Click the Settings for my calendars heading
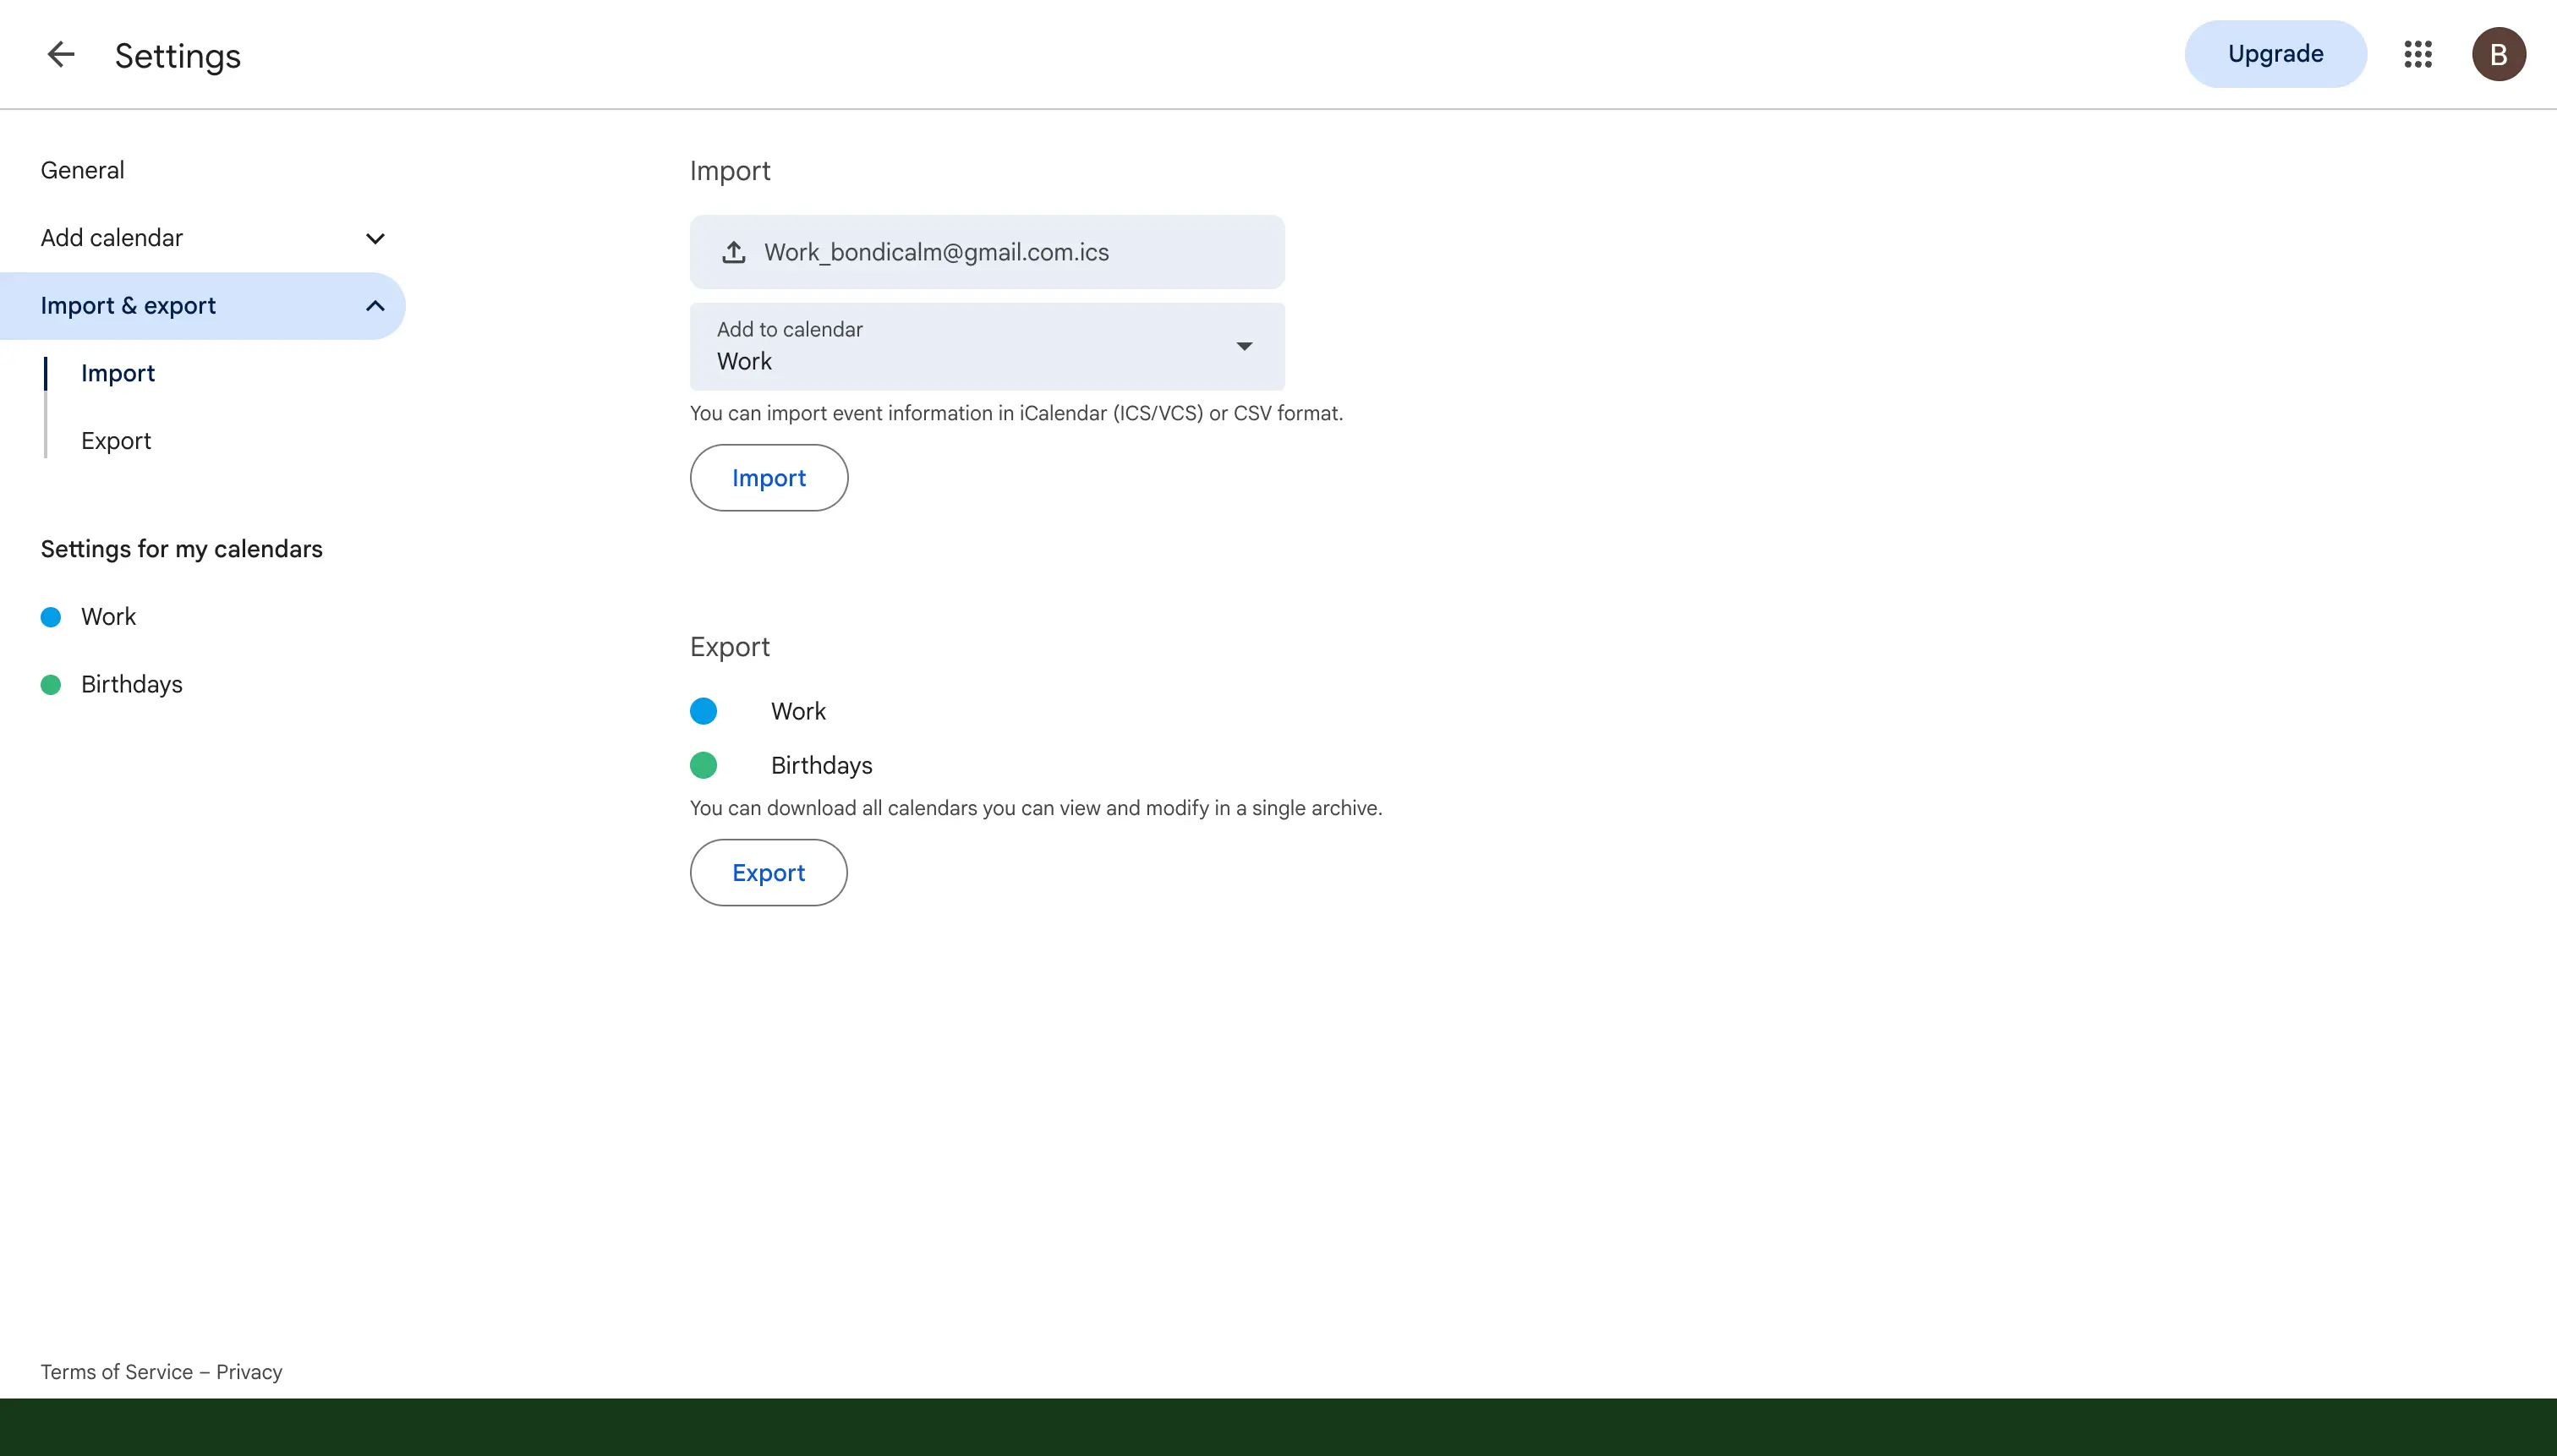2557x1456 pixels. (x=181, y=549)
